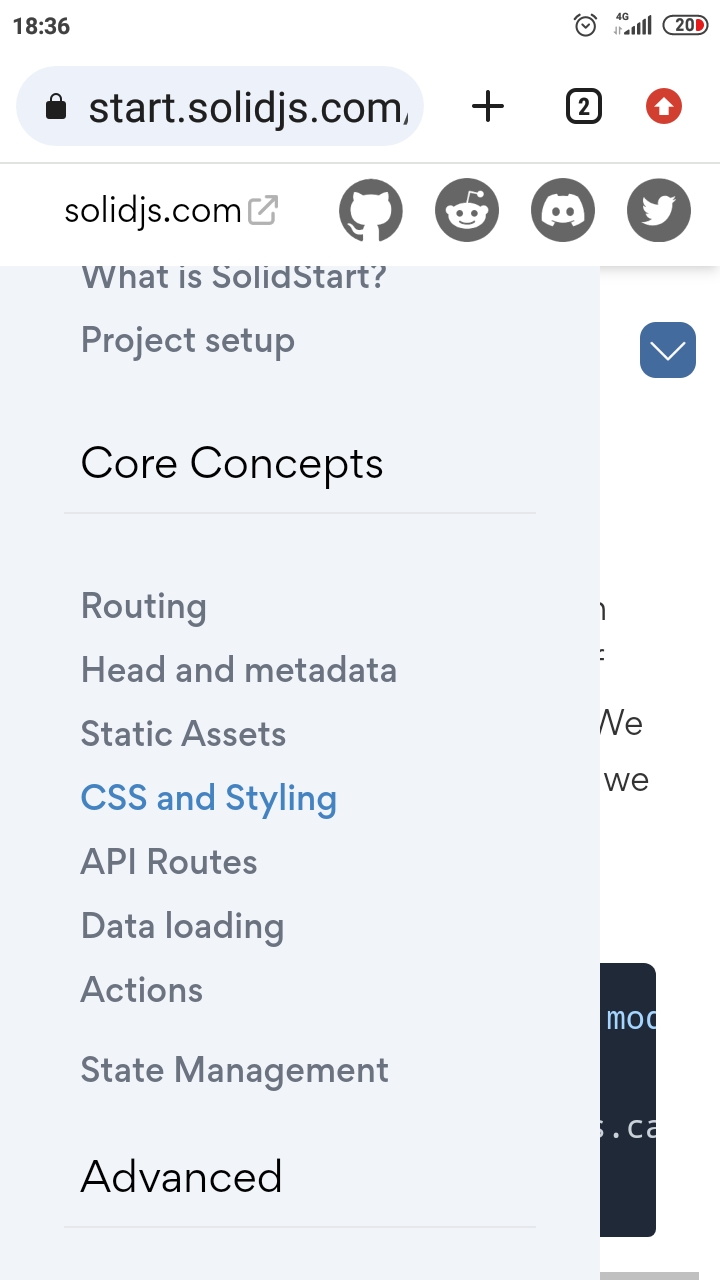Click the external link icon next to solidjs.com
The height and width of the screenshot is (1280, 720).
263,209
